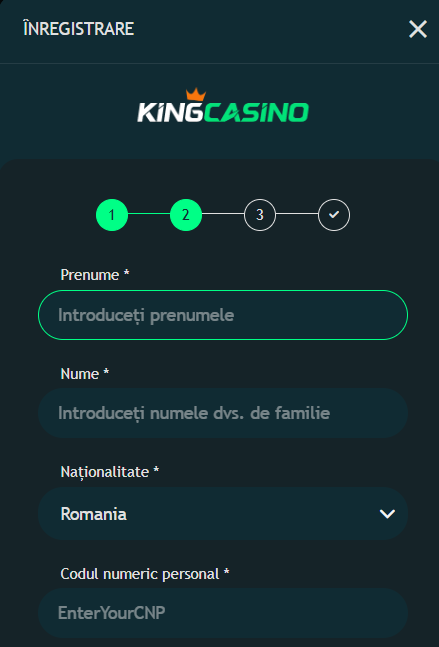Open the Naționalitate dropdown showing Romania

tap(223, 514)
